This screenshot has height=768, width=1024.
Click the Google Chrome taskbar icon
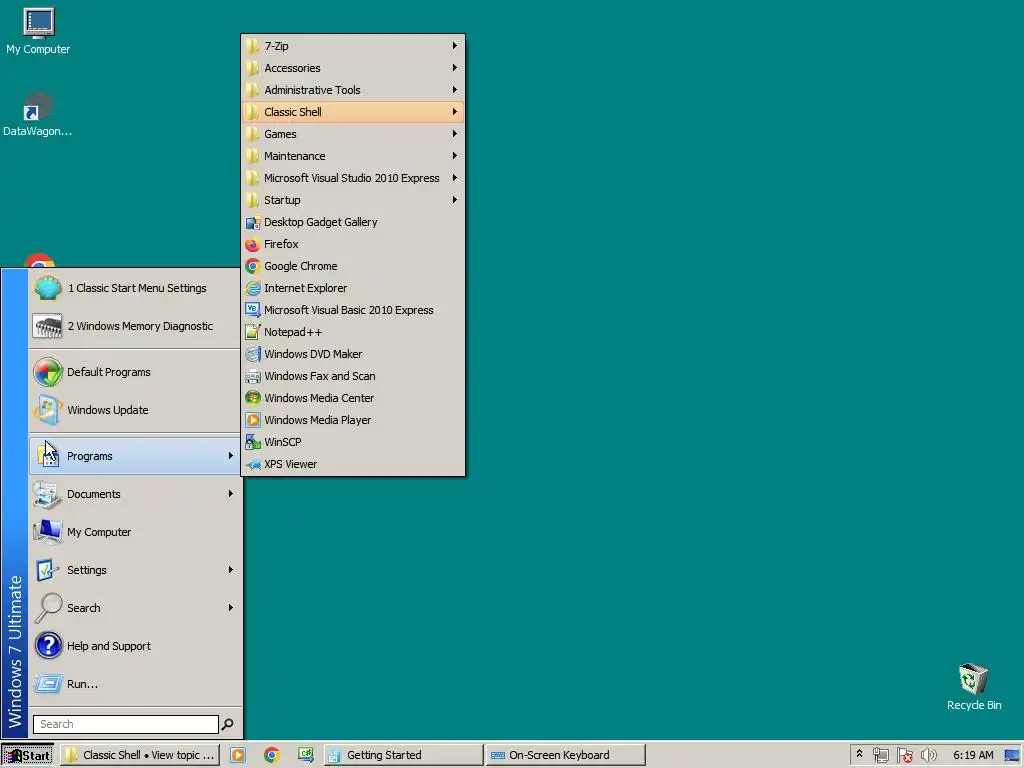pyautogui.click(x=272, y=755)
